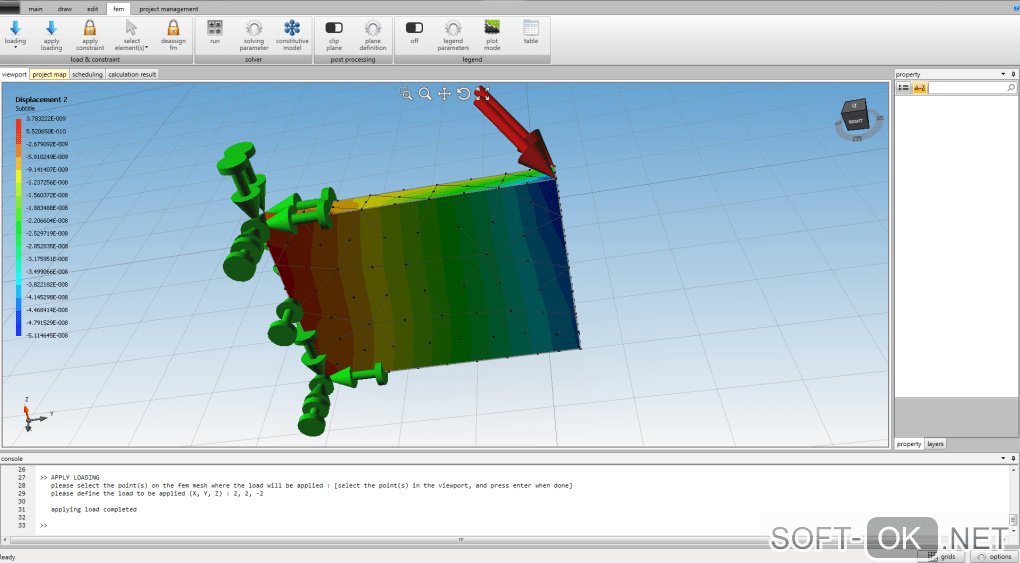Select the property bottom tab
The image size is (1020, 563).
click(x=909, y=444)
